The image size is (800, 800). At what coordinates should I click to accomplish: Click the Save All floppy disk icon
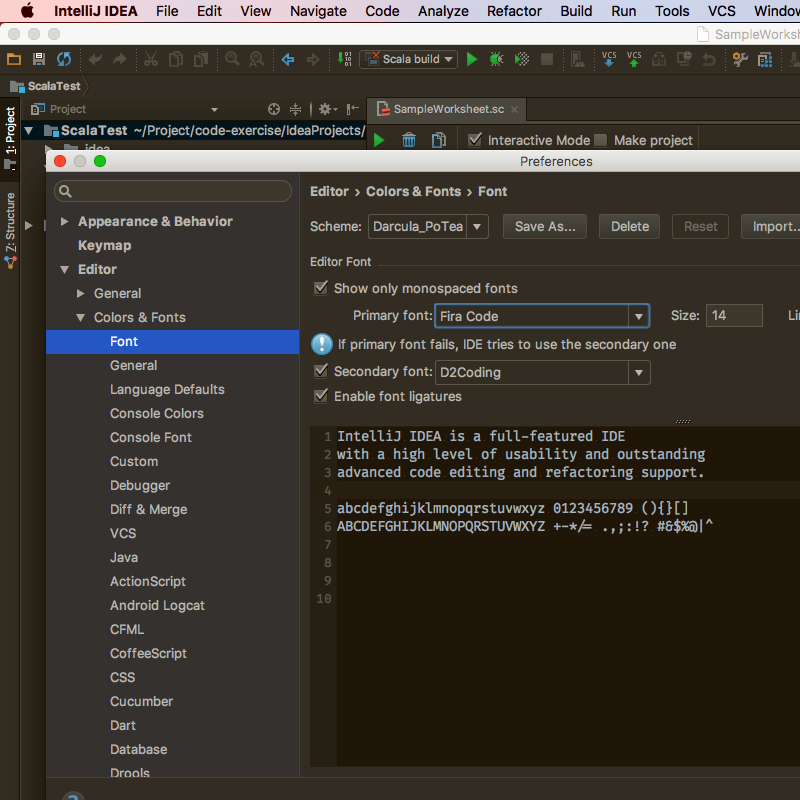tap(39, 60)
